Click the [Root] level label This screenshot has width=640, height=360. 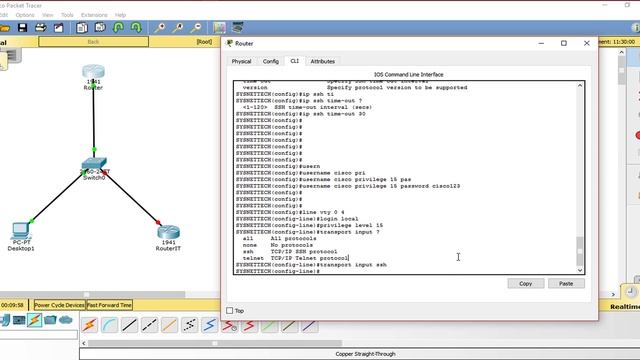(x=204, y=42)
